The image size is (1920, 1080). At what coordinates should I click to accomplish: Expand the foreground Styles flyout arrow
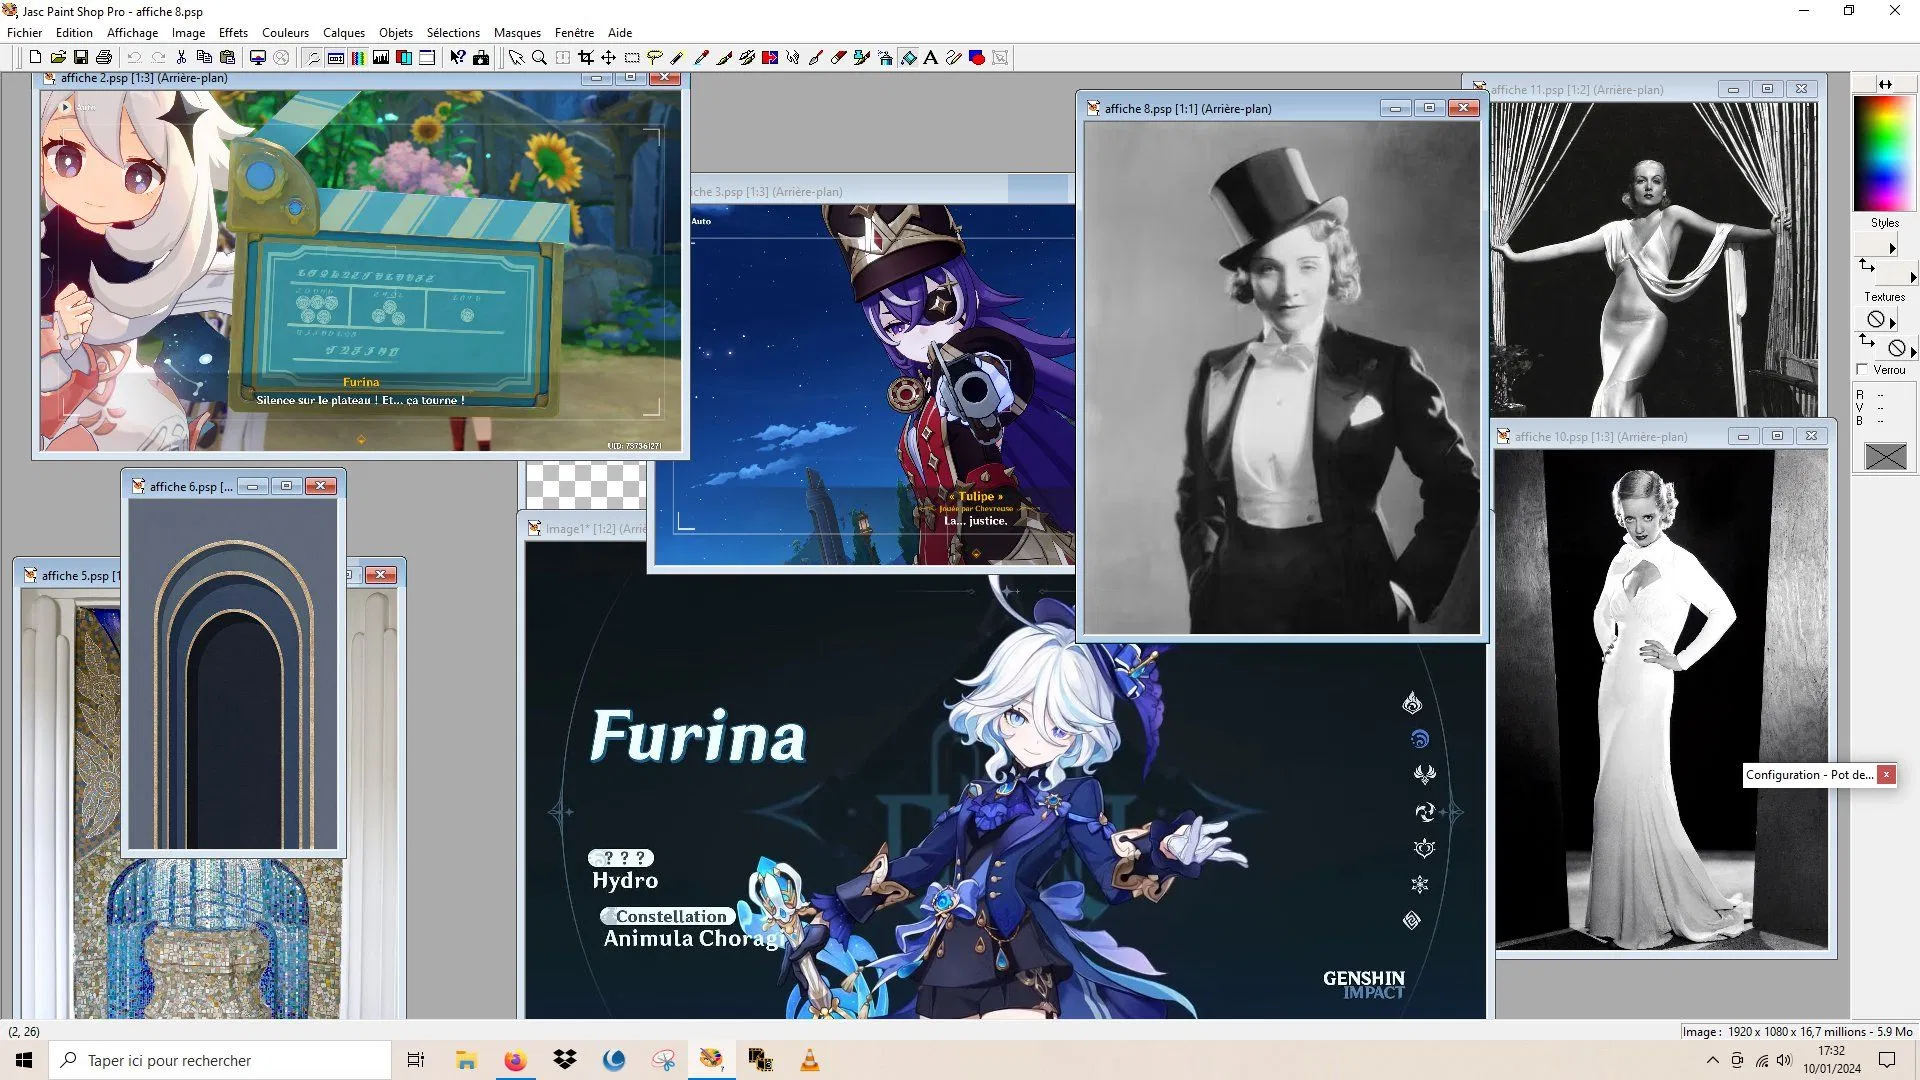tap(1892, 248)
